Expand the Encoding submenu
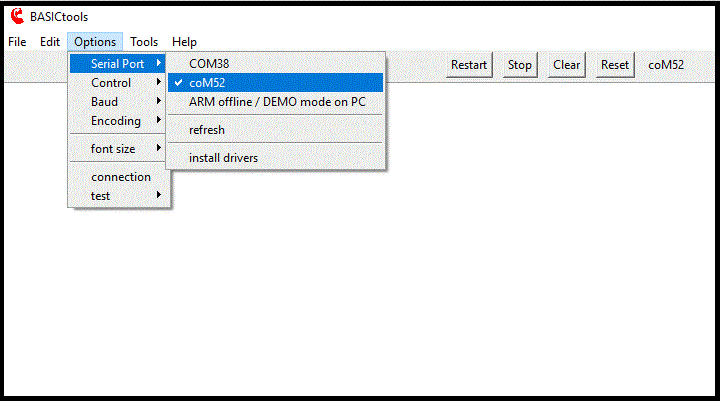This screenshot has height=401, width=720. (116, 121)
